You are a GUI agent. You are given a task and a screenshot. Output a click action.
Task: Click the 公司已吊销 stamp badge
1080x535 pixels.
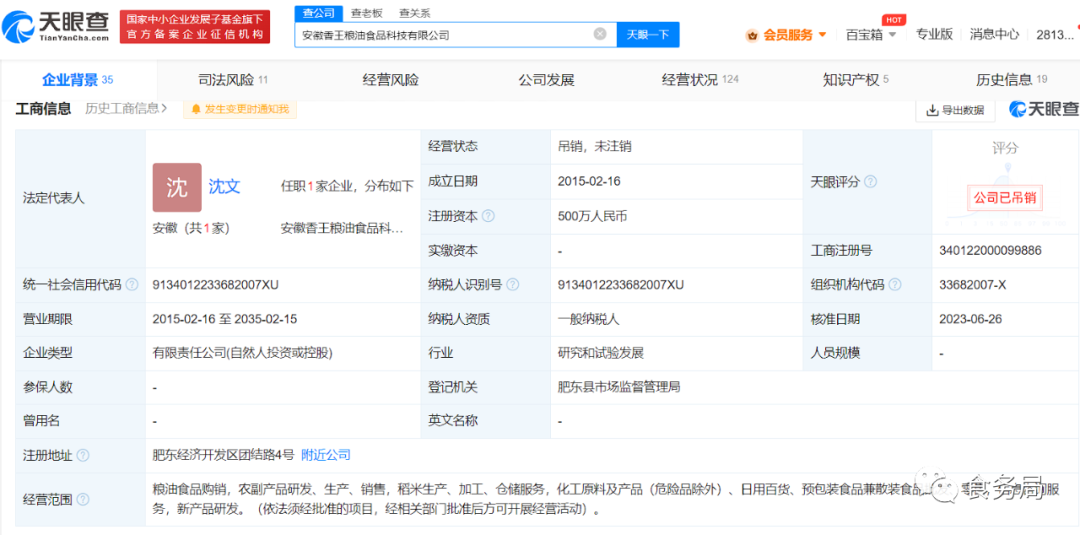coord(1005,198)
